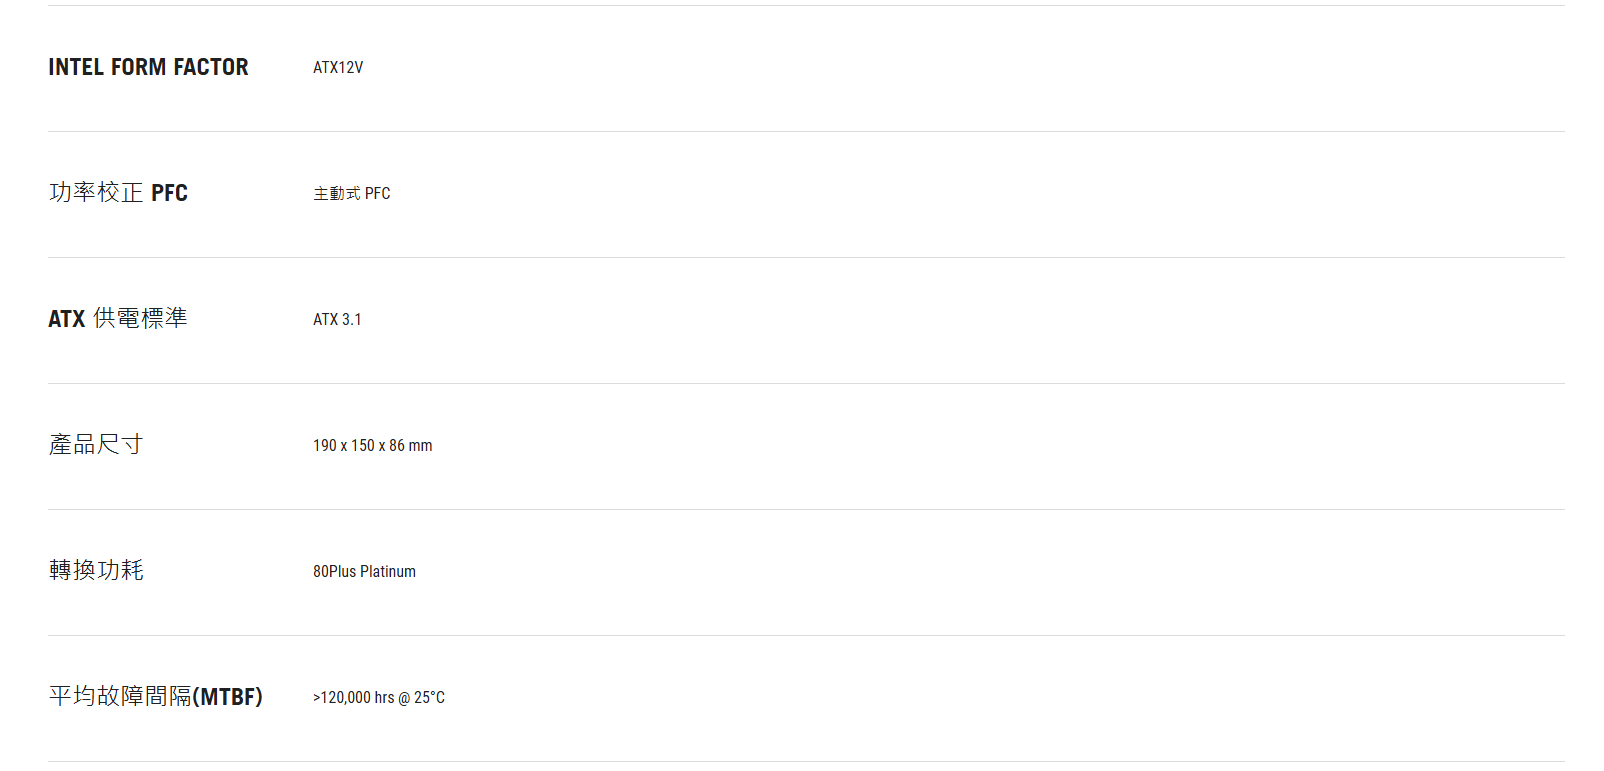Click the (MTBF) abbreviation in the label
1604x771 pixels.
pos(227,697)
